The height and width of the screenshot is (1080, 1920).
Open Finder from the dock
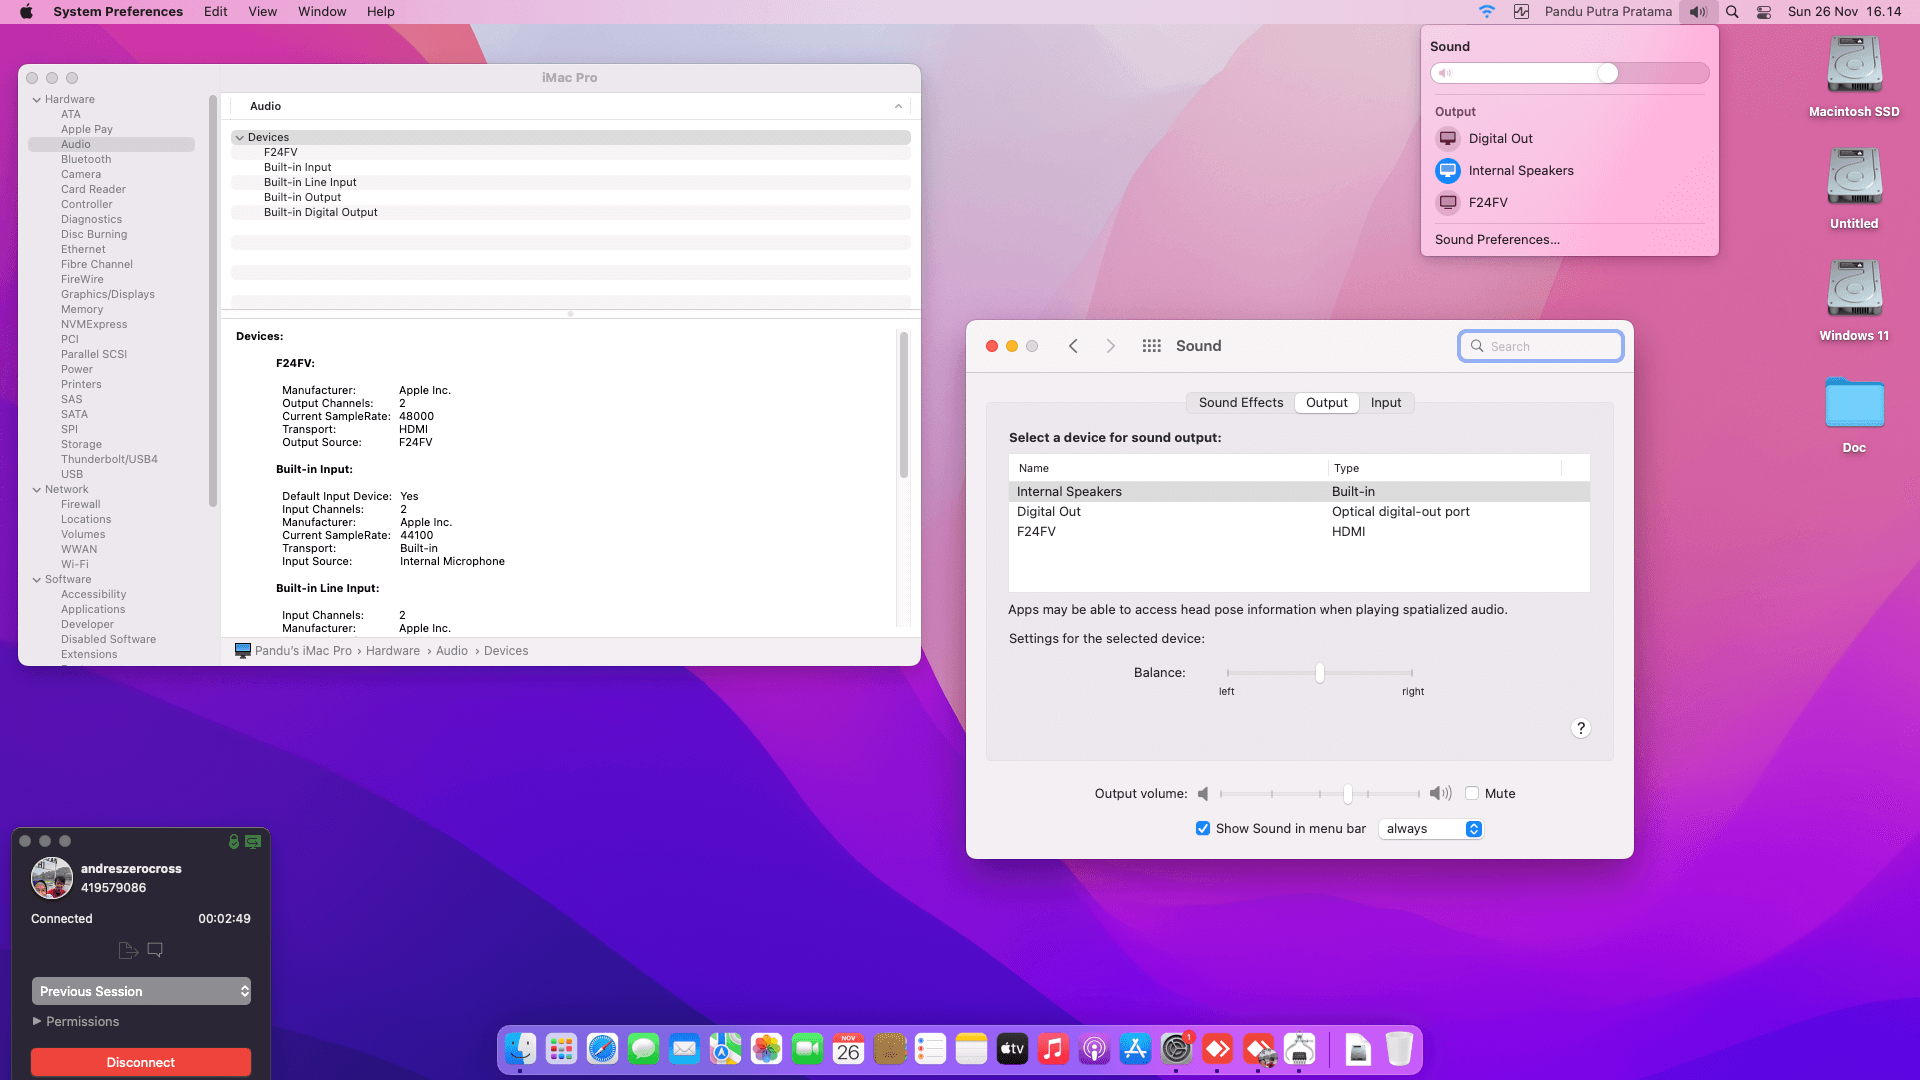coord(520,1049)
